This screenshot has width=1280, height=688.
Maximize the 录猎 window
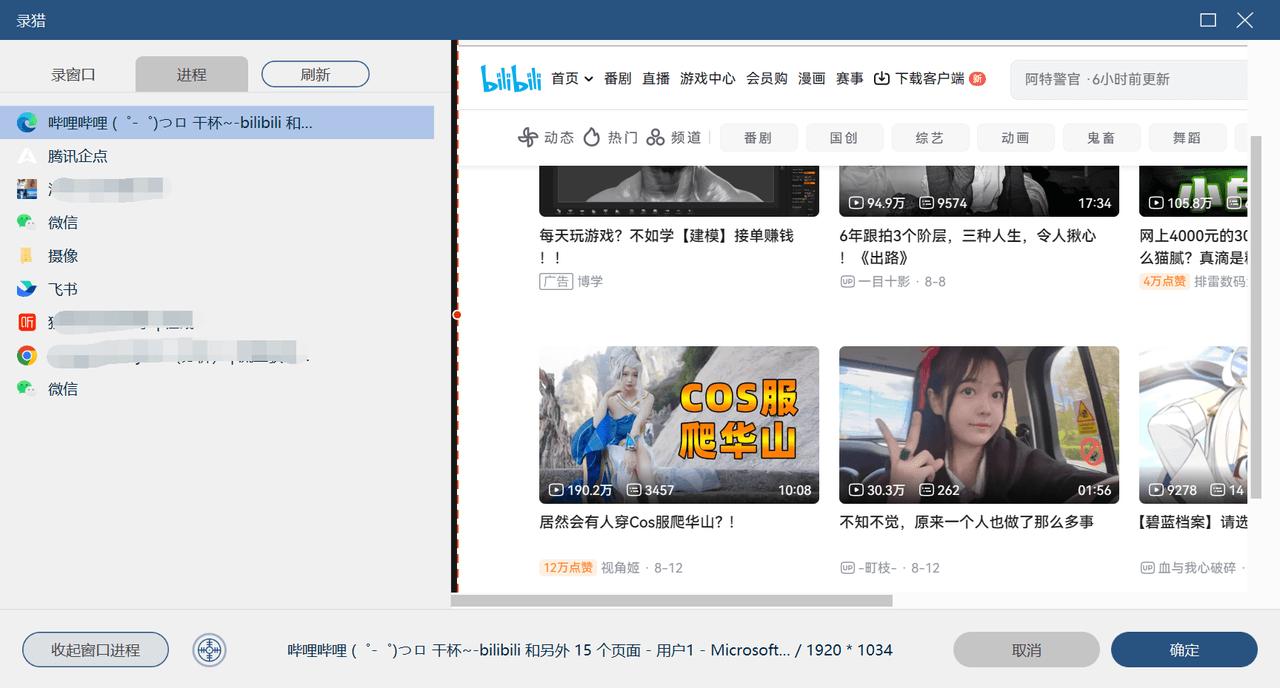coord(1208,20)
